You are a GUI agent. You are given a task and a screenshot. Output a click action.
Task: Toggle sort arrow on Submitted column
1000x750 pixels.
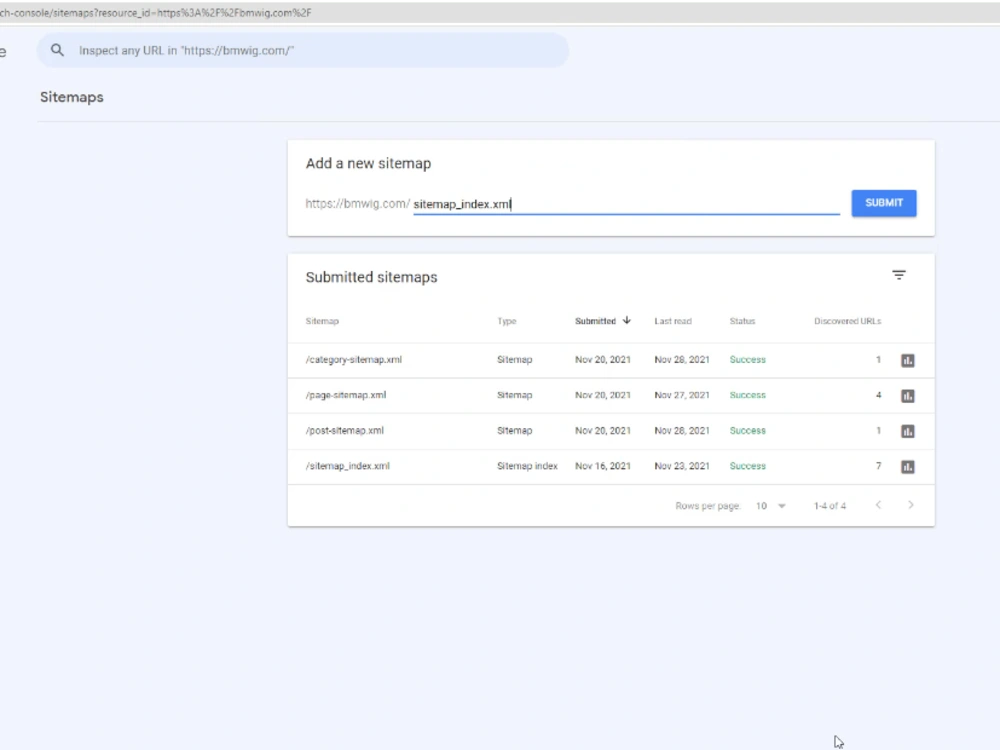pos(626,320)
